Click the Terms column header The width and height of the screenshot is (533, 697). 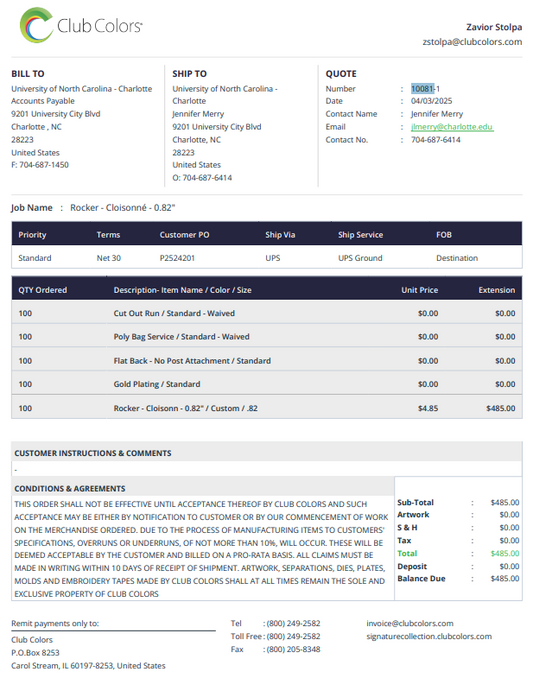pyautogui.click(x=108, y=235)
